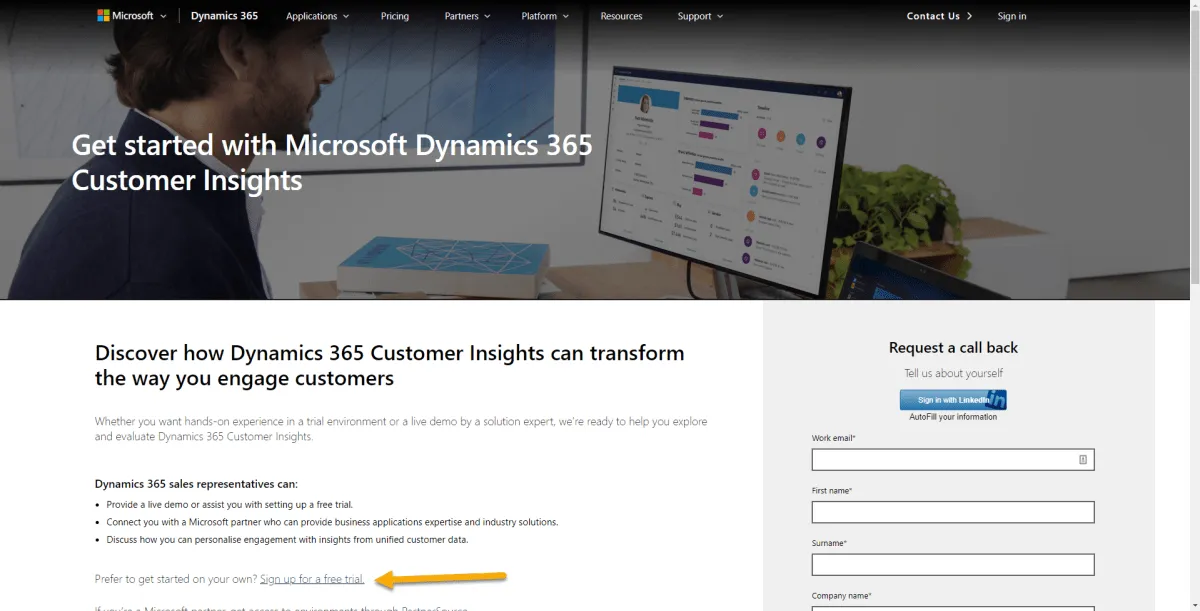Open the Pricing menu item
1200x611 pixels.
[395, 16]
